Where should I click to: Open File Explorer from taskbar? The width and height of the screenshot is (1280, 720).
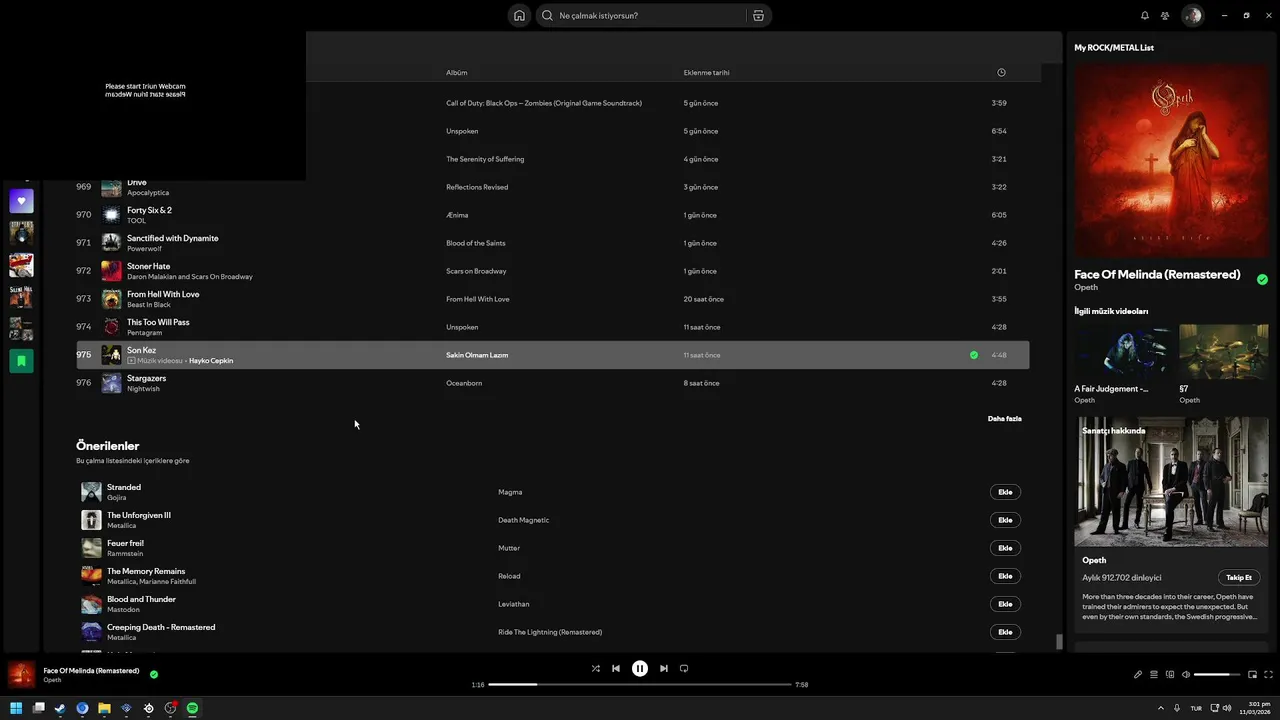(104, 708)
